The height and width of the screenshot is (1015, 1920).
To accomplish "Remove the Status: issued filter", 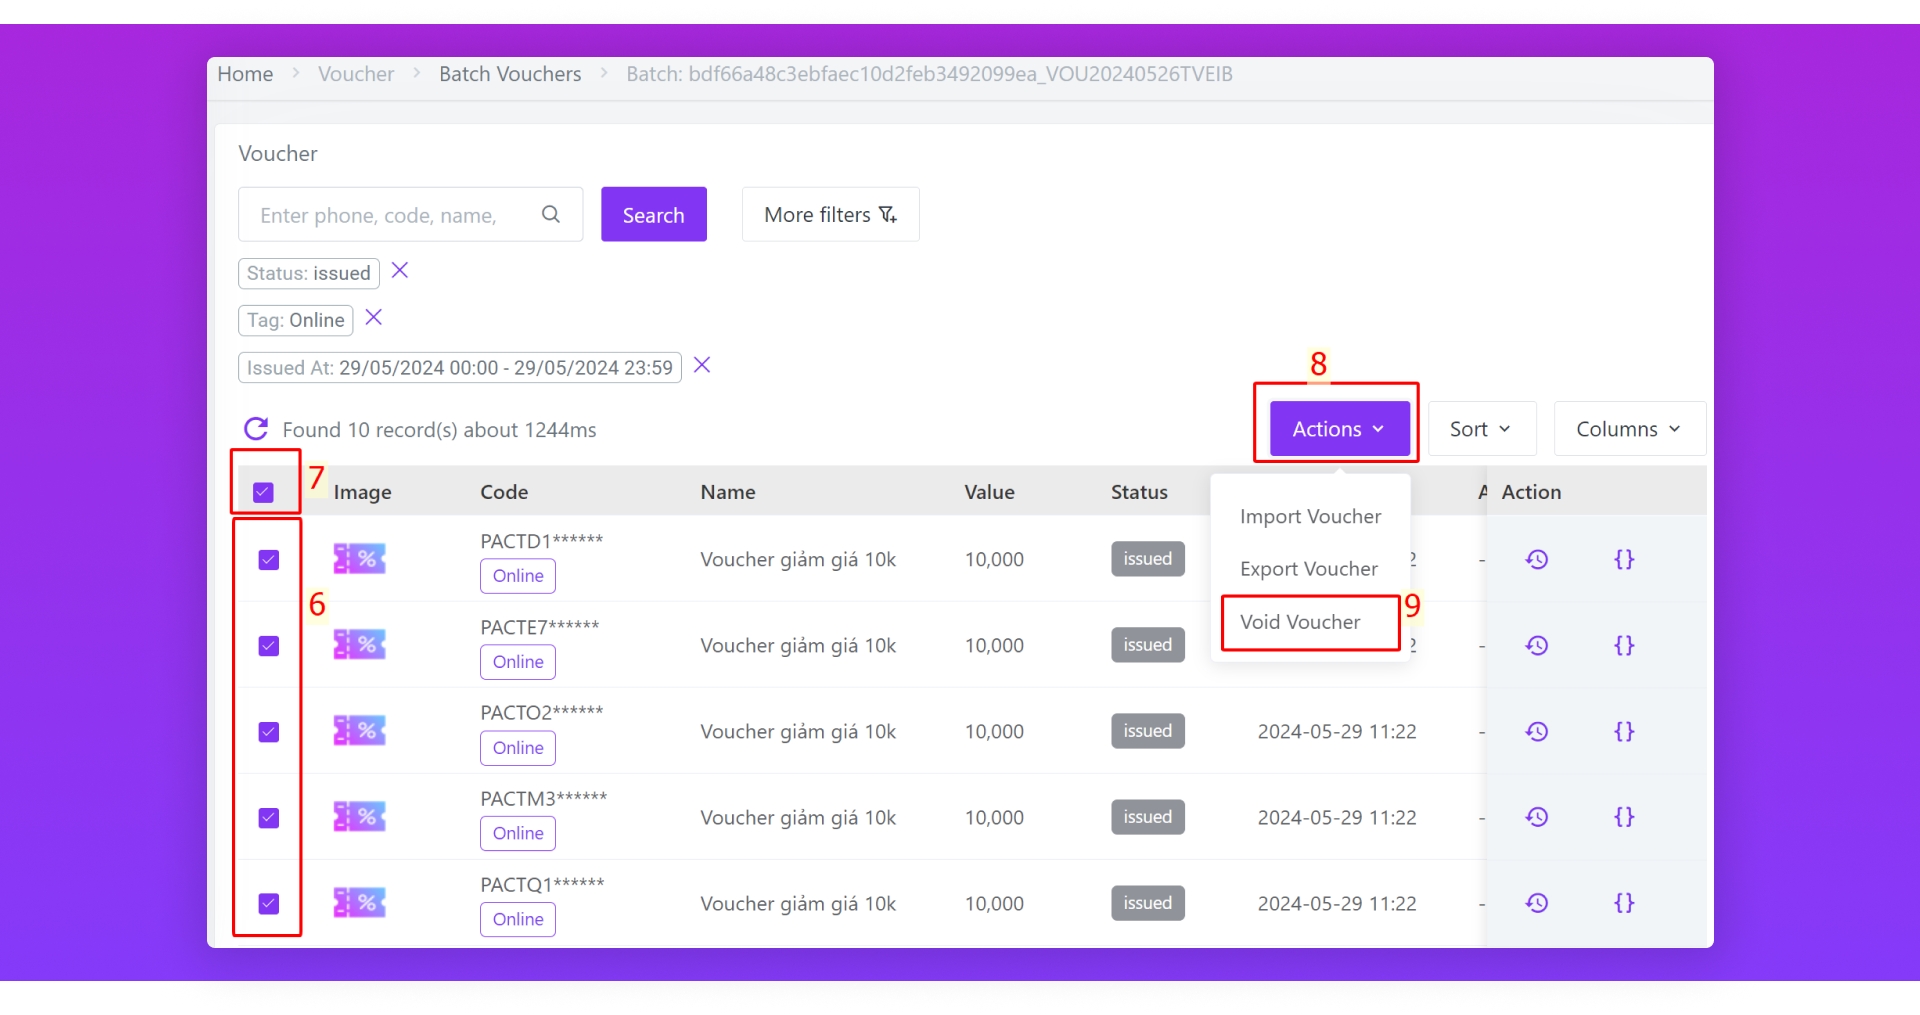I will click(400, 271).
